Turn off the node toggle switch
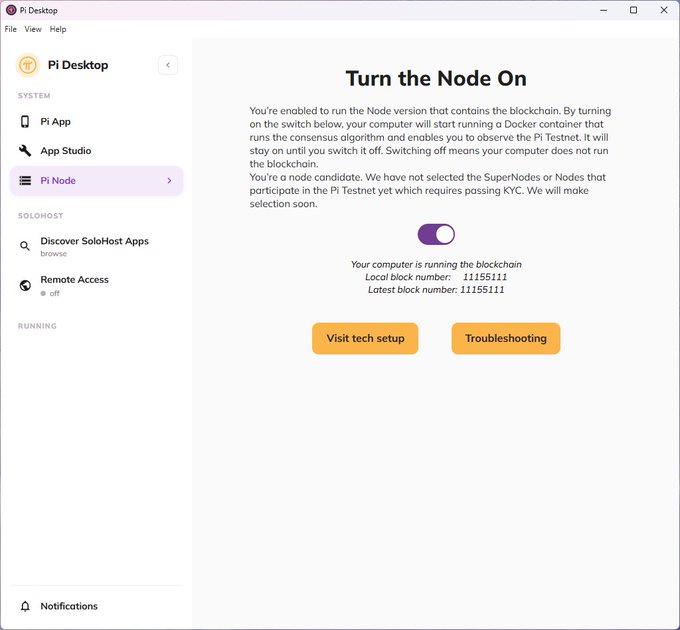The image size is (680, 630). pyautogui.click(x=436, y=234)
